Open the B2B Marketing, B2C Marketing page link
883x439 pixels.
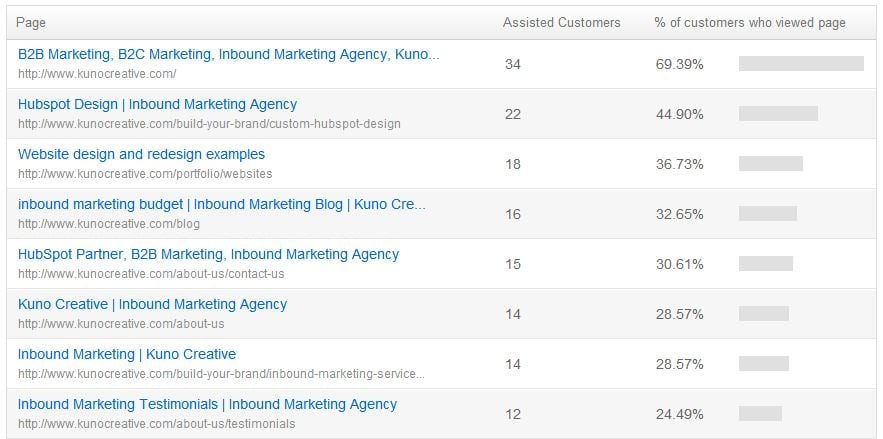[x=228, y=54]
